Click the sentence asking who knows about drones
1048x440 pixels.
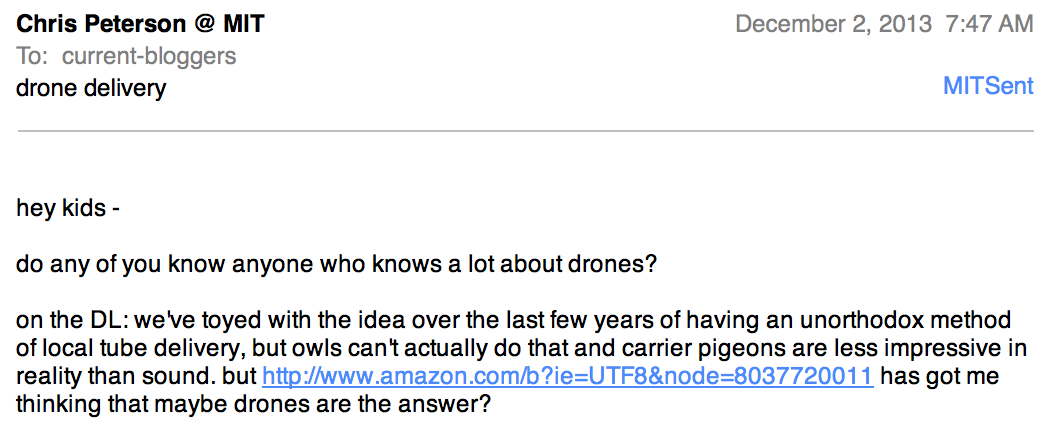coord(337,265)
